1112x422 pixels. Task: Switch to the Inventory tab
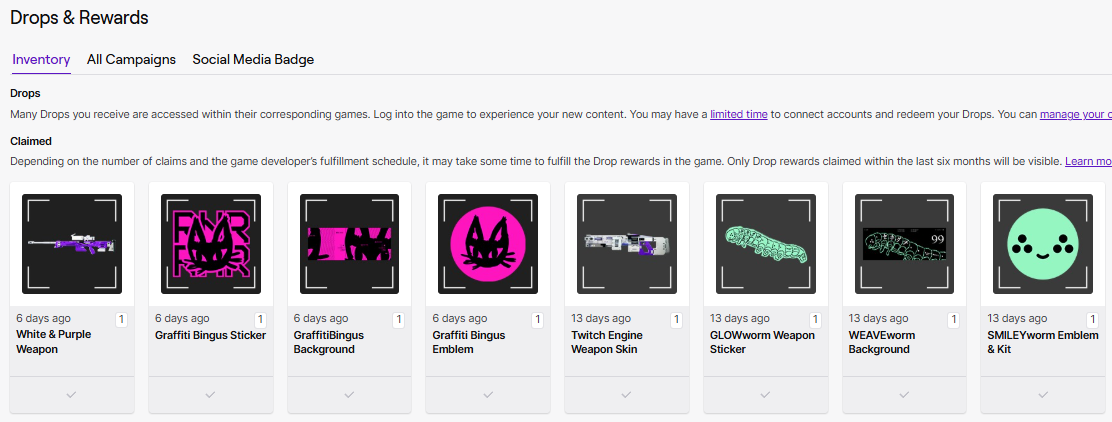[41, 60]
